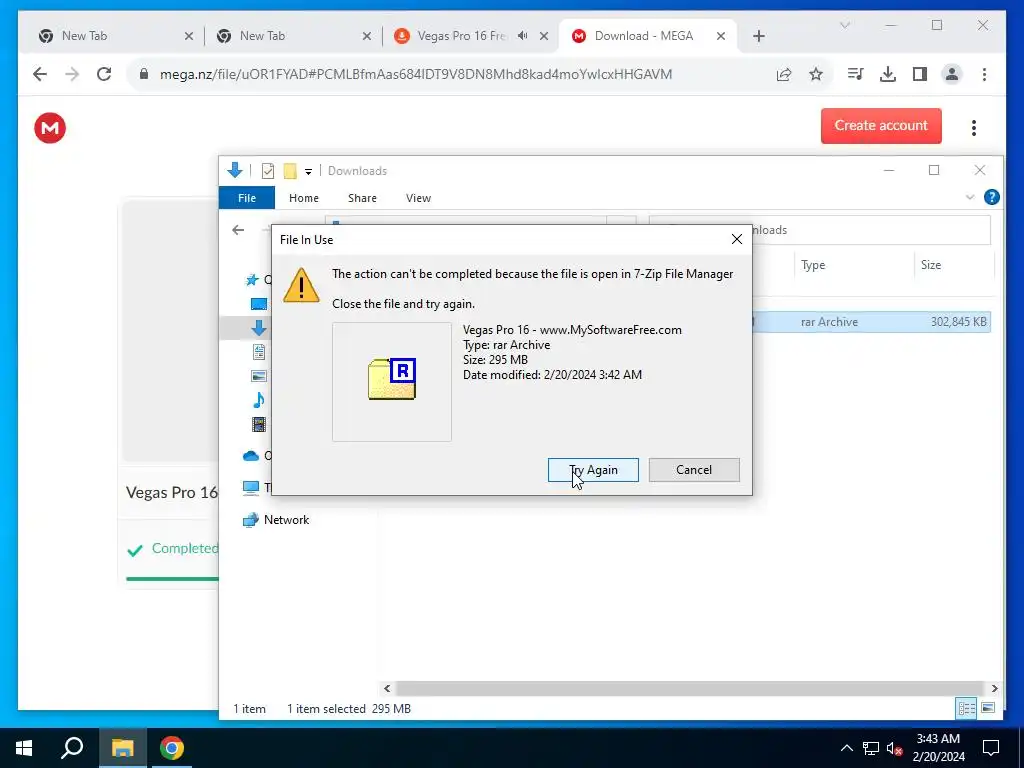Image resolution: width=1024 pixels, height=768 pixels.
Task: Click the Explorer back arrow
Action: pyautogui.click(x=238, y=230)
